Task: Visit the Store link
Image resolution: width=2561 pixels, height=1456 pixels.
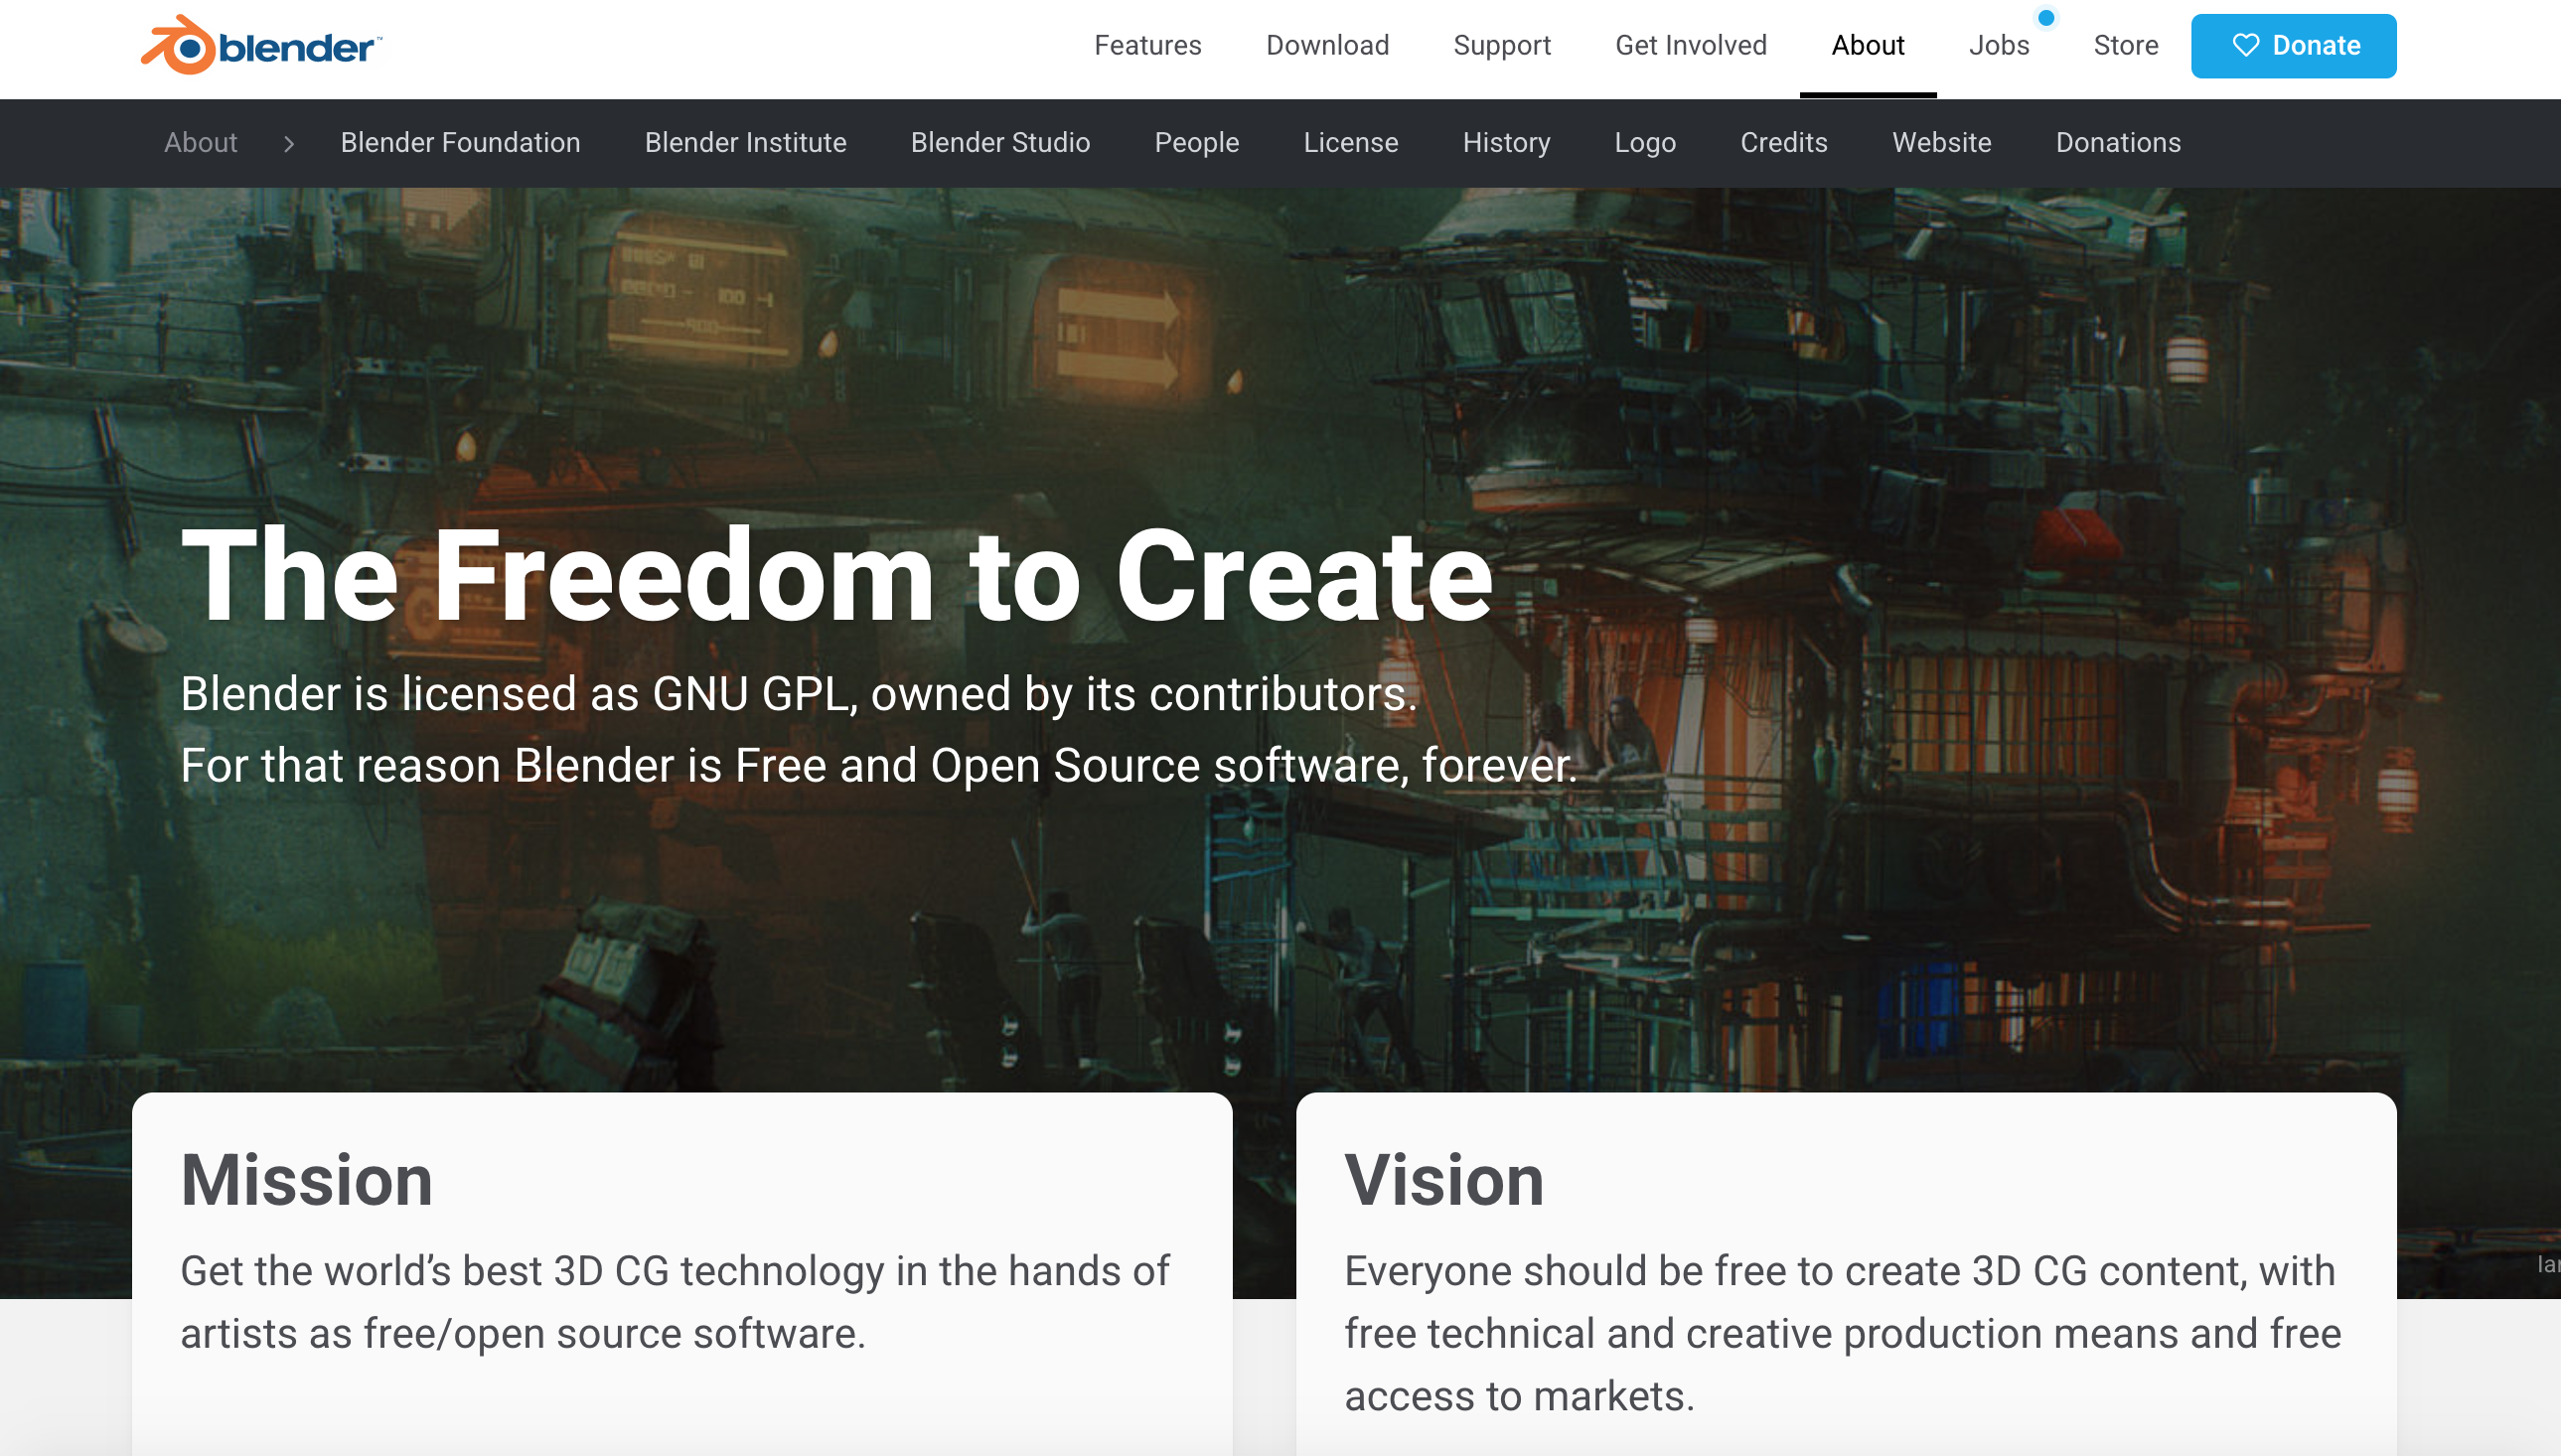Action: 2125,45
